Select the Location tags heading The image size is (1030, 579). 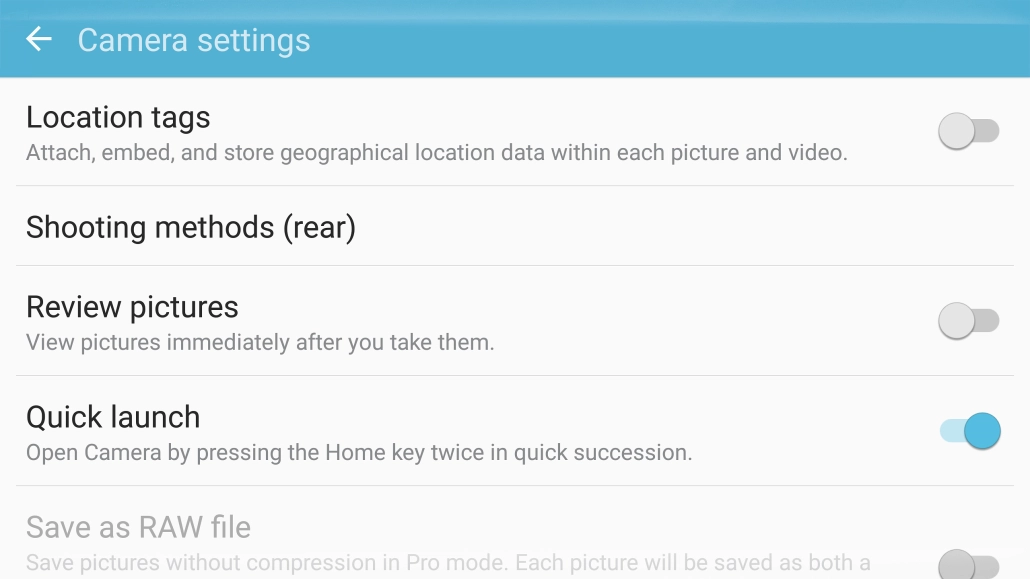point(118,117)
